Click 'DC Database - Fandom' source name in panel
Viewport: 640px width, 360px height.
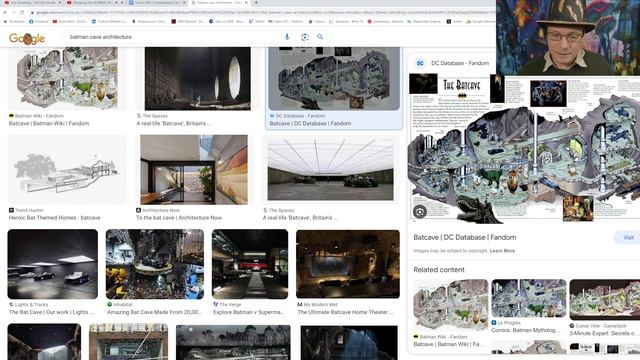(x=460, y=63)
